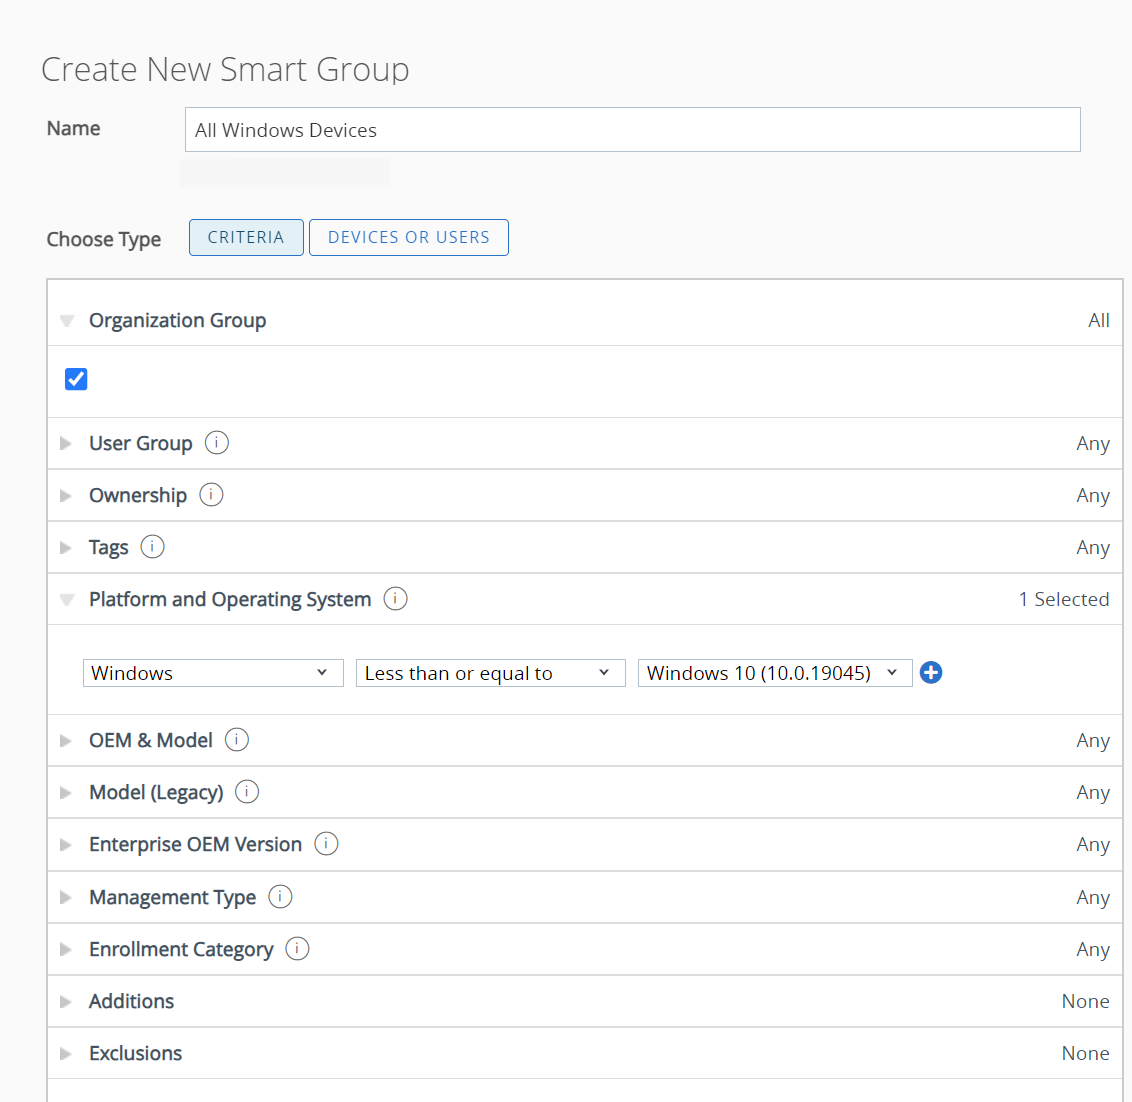Collapse the Organization Group section
Image resolution: width=1132 pixels, height=1102 pixels.
coord(66,320)
